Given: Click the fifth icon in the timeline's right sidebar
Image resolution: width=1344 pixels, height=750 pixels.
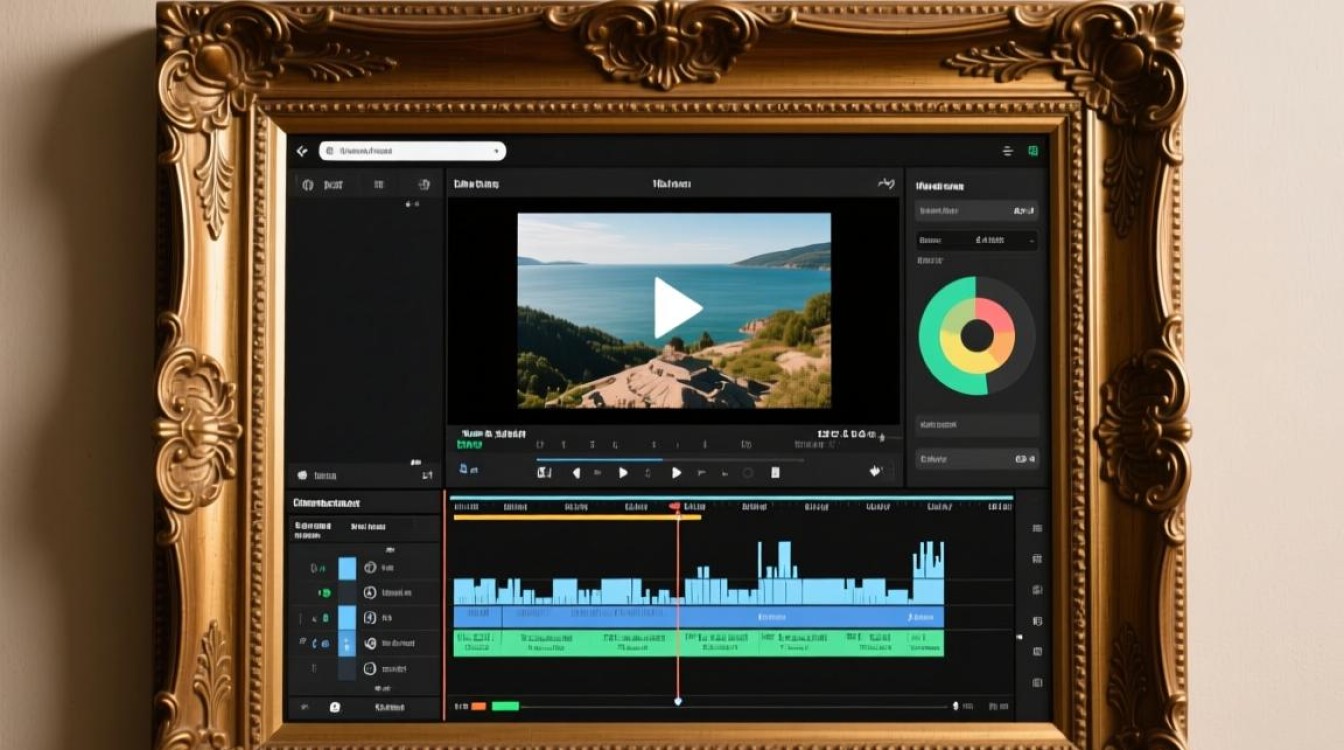Looking at the screenshot, I should (1037, 652).
